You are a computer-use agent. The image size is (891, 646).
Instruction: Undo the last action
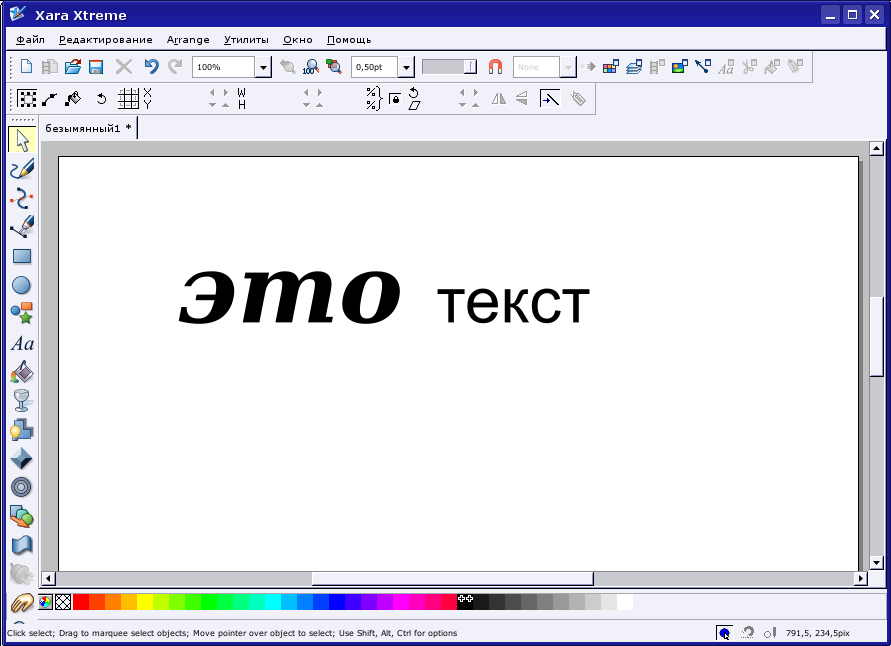click(x=151, y=67)
